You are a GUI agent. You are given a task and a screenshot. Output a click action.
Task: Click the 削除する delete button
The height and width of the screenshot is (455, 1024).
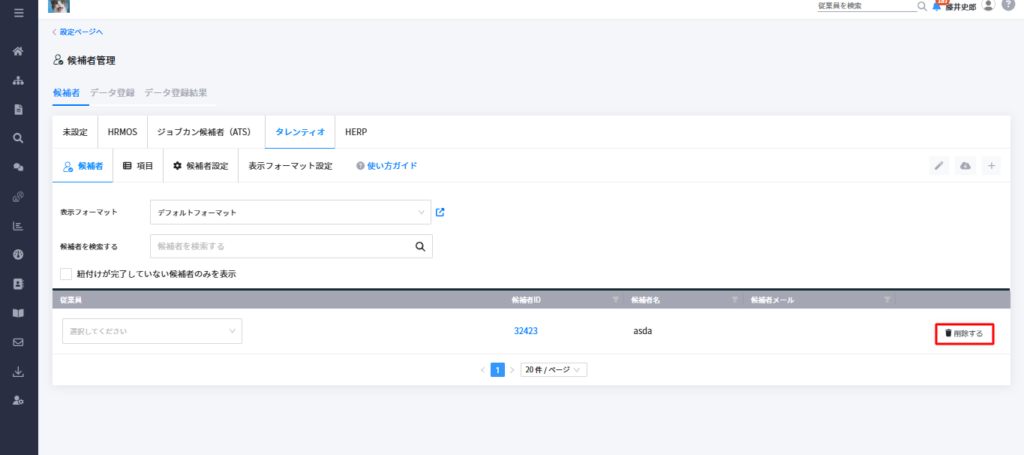click(964, 334)
